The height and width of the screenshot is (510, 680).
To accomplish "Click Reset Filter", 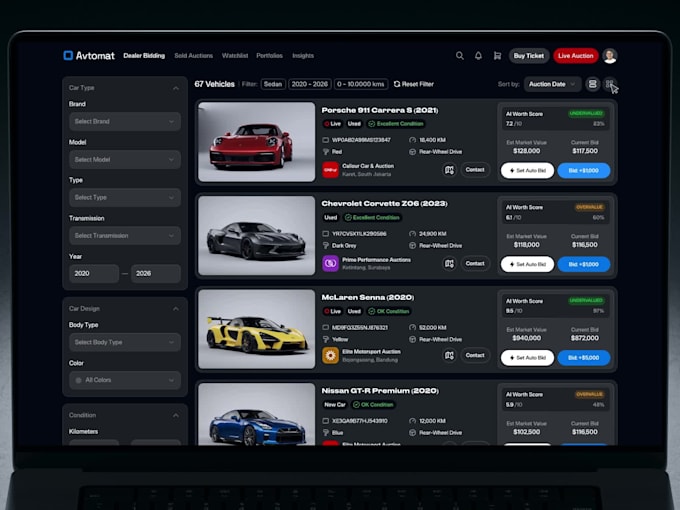I will [x=414, y=84].
